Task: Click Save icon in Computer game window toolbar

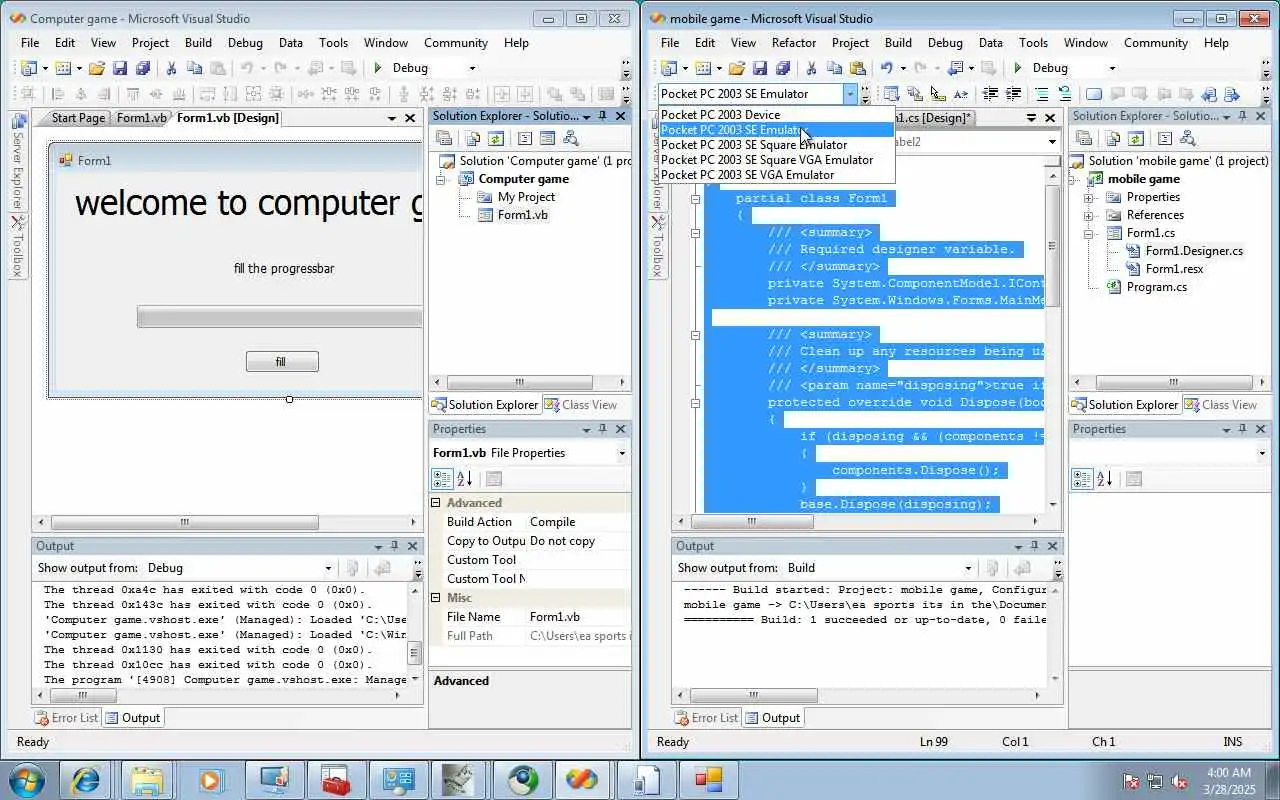Action: click(x=120, y=68)
